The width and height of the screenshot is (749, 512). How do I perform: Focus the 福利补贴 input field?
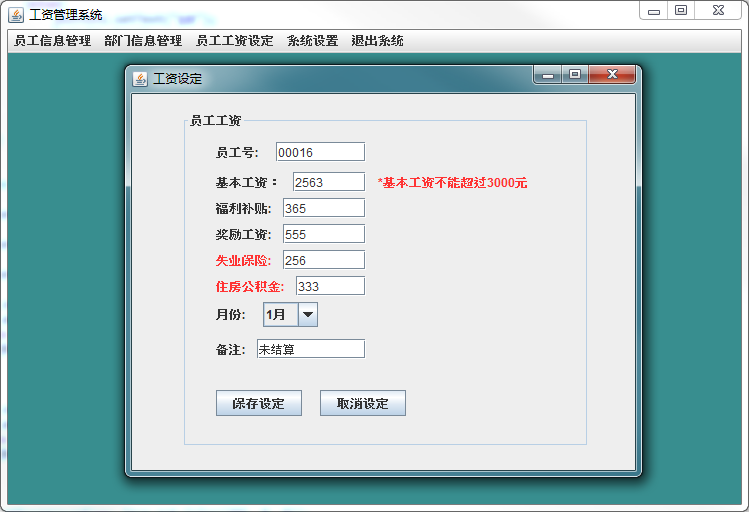324,208
